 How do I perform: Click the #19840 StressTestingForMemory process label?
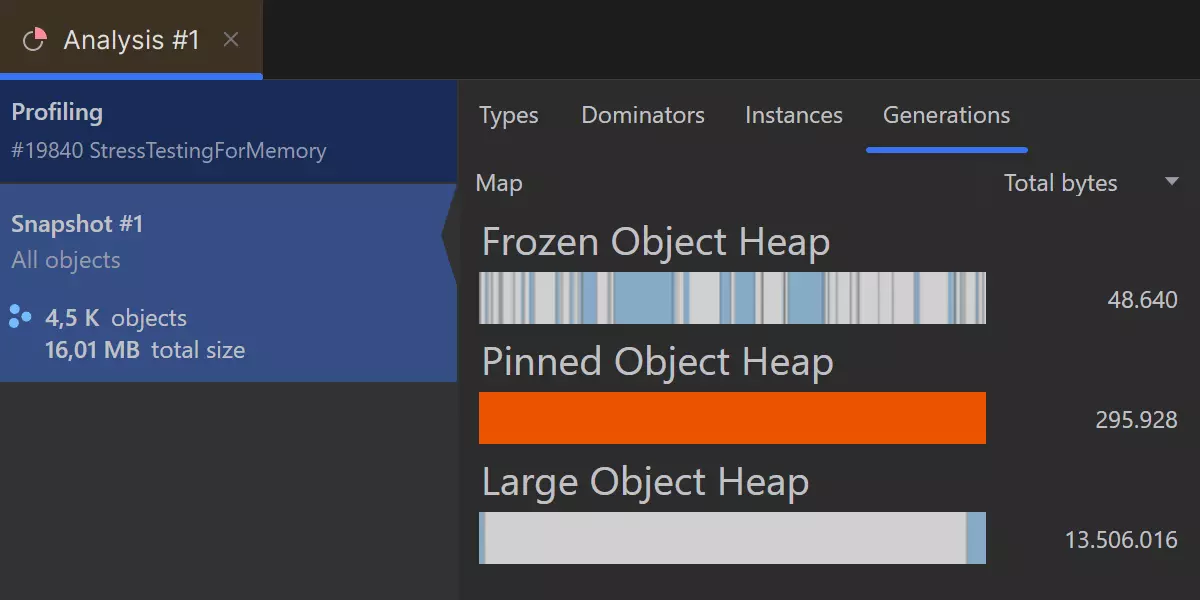(x=168, y=151)
